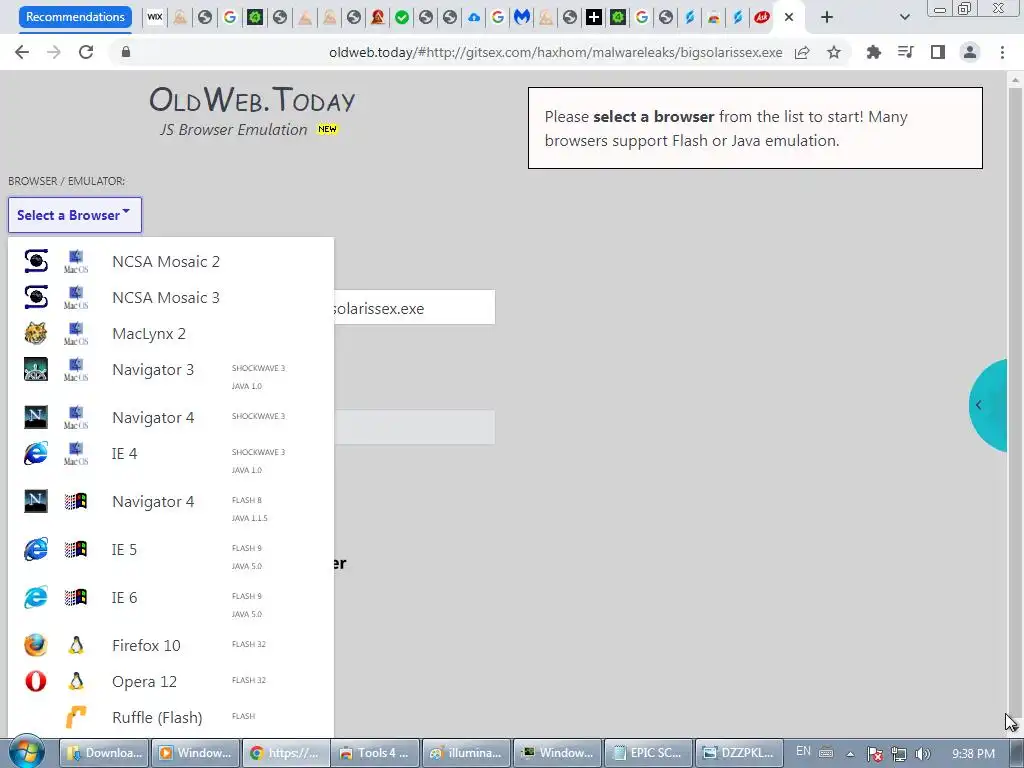The image size is (1024, 768).
Task: Reload the current page
Action: point(86,52)
